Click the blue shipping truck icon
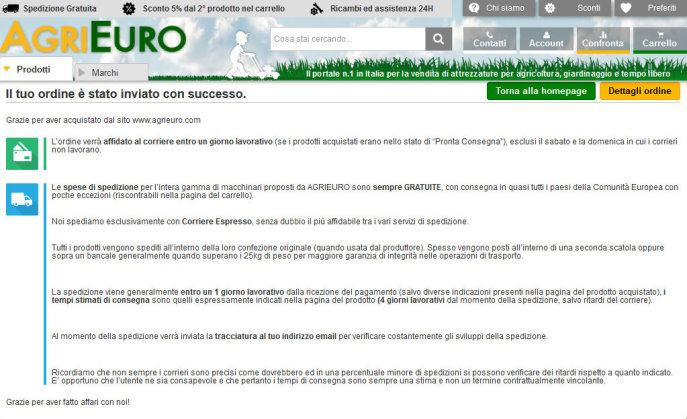The height and width of the screenshot is (419, 687). [x=20, y=198]
